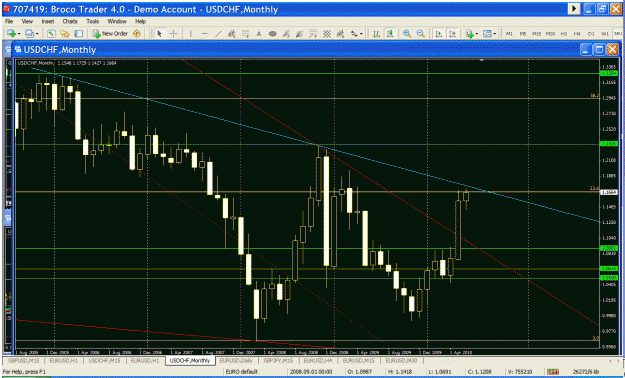
Task: Click the Expert Advisors icon beside New Order
Action: click(136, 34)
